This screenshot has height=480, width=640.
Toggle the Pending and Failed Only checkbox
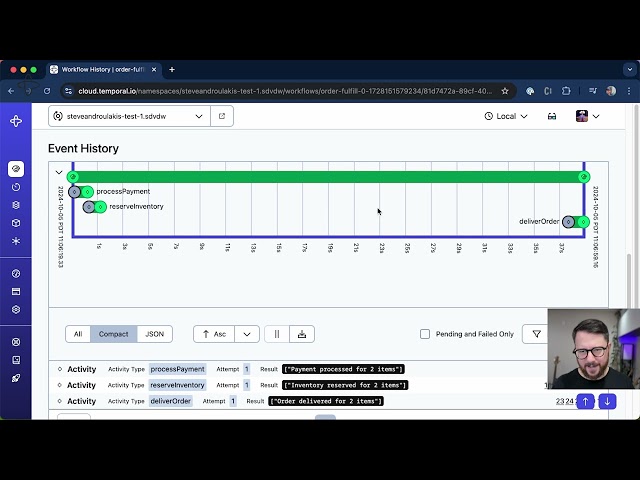[425, 334]
